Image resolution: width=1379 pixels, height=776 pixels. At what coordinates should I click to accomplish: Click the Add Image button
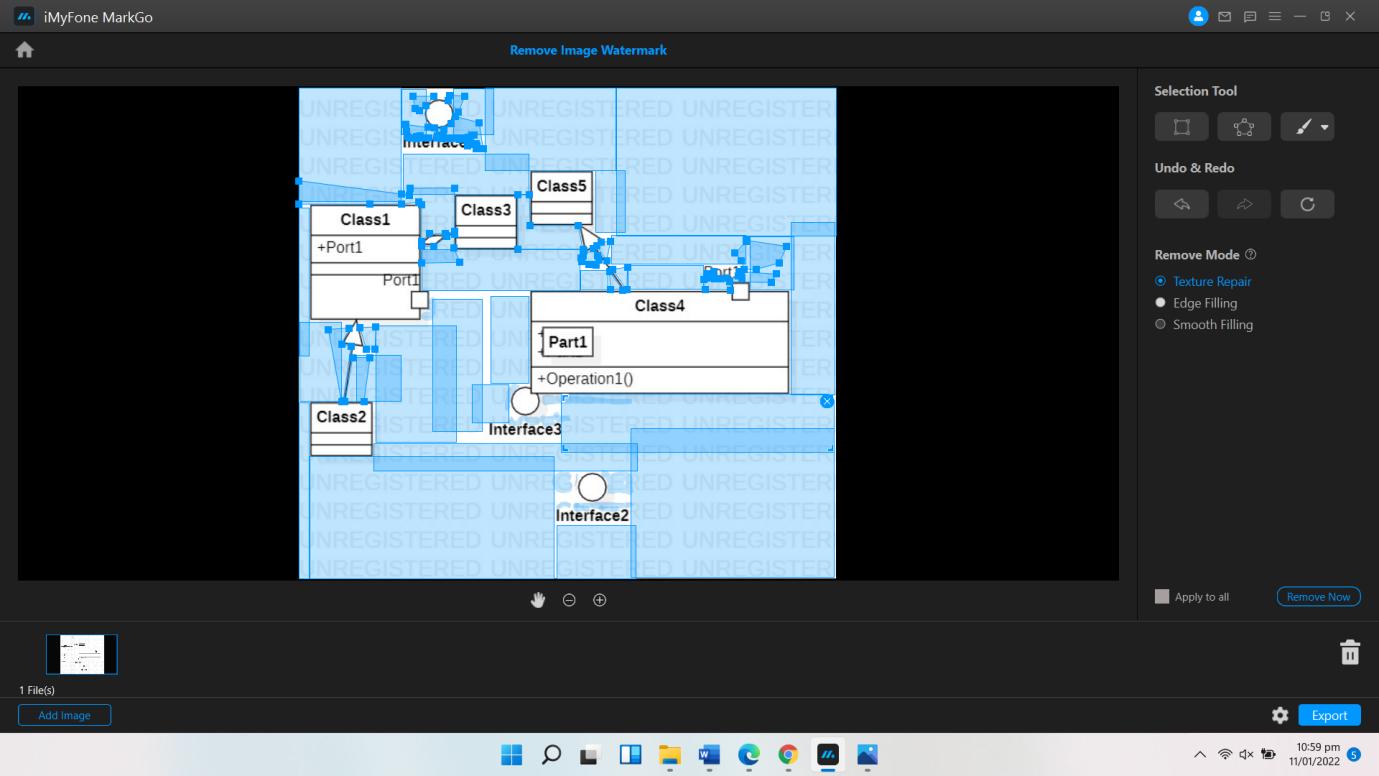64,715
